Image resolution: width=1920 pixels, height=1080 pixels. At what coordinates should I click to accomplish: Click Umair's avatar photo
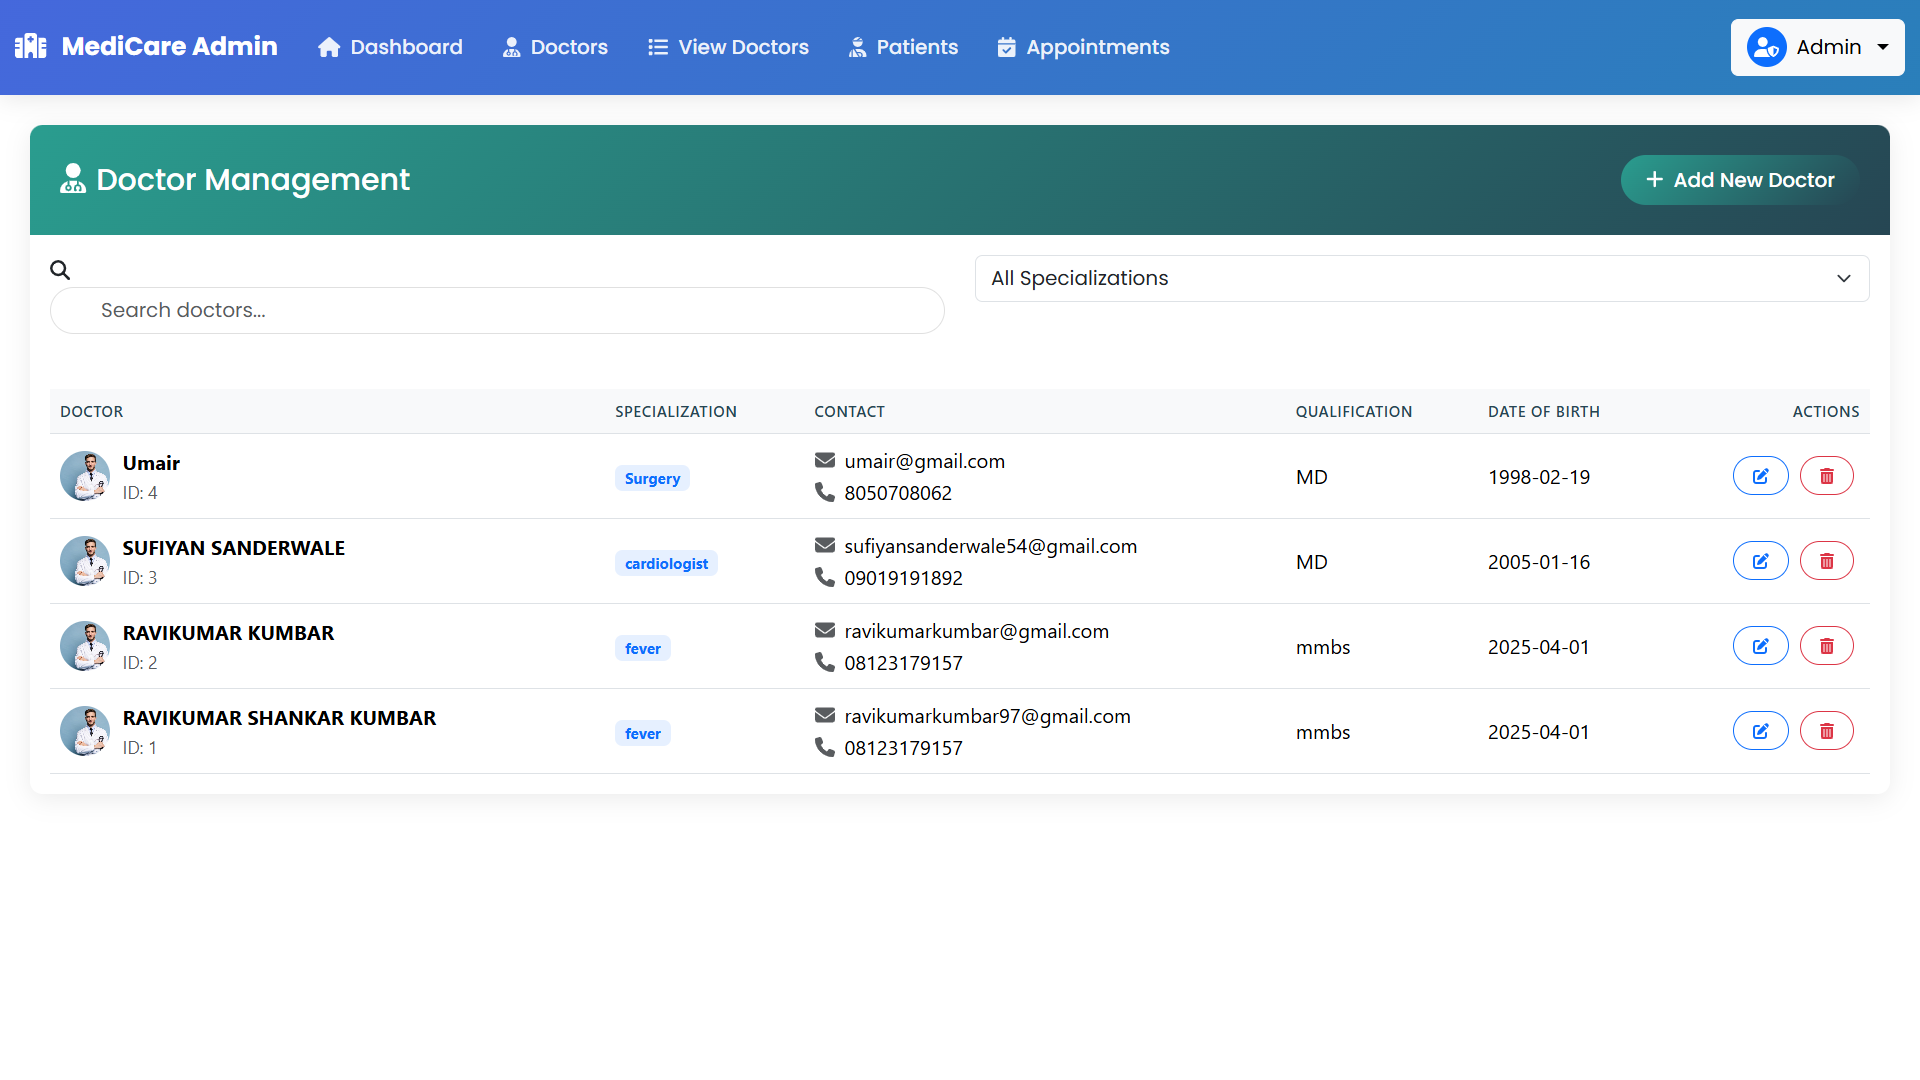(x=85, y=476)
